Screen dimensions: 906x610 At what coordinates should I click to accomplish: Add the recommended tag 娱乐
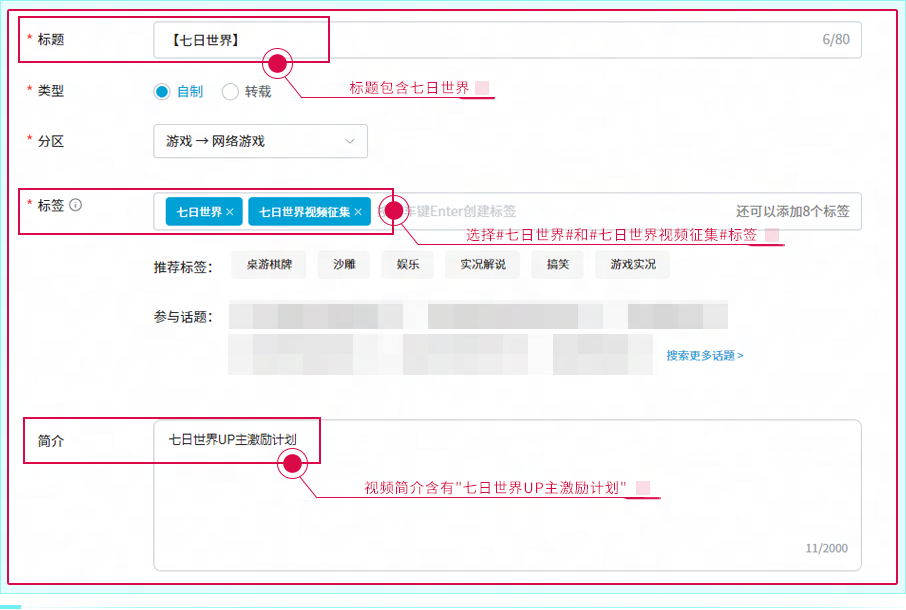[407, 265]
